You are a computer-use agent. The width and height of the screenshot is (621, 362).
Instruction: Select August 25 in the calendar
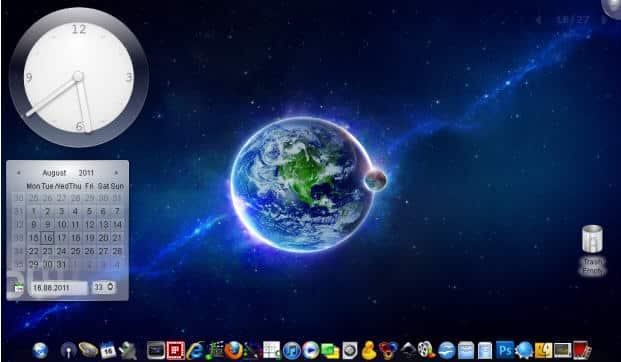point(75,251)
